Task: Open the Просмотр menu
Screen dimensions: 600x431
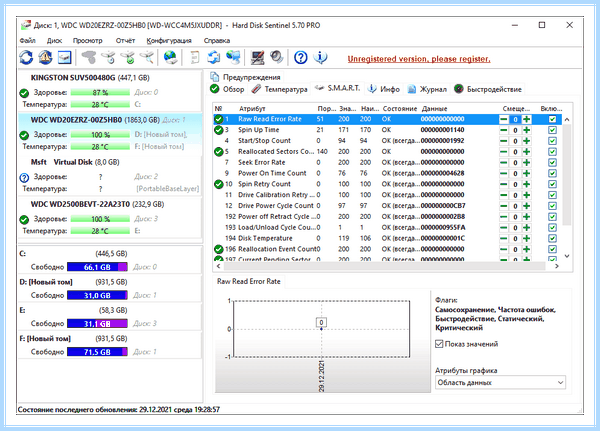Action: coord(88,41)
